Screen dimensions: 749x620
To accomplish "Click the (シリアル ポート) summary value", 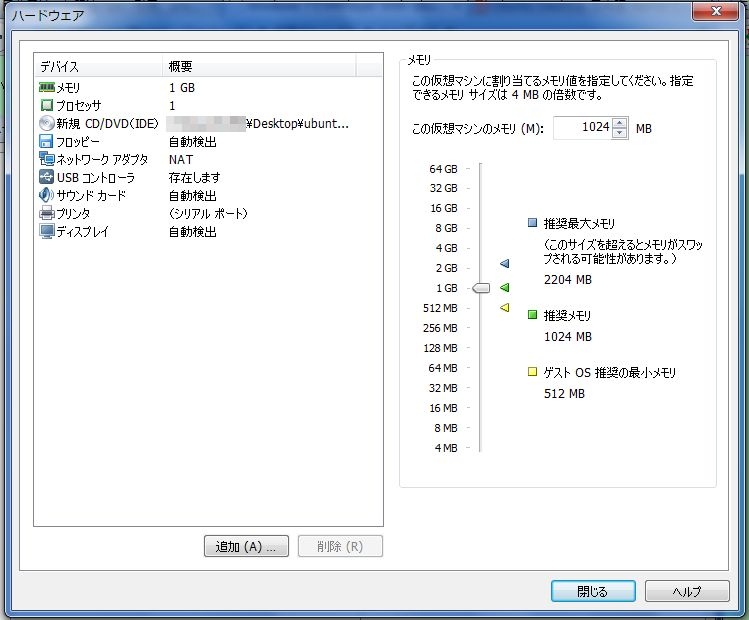I will coord(208,214).
